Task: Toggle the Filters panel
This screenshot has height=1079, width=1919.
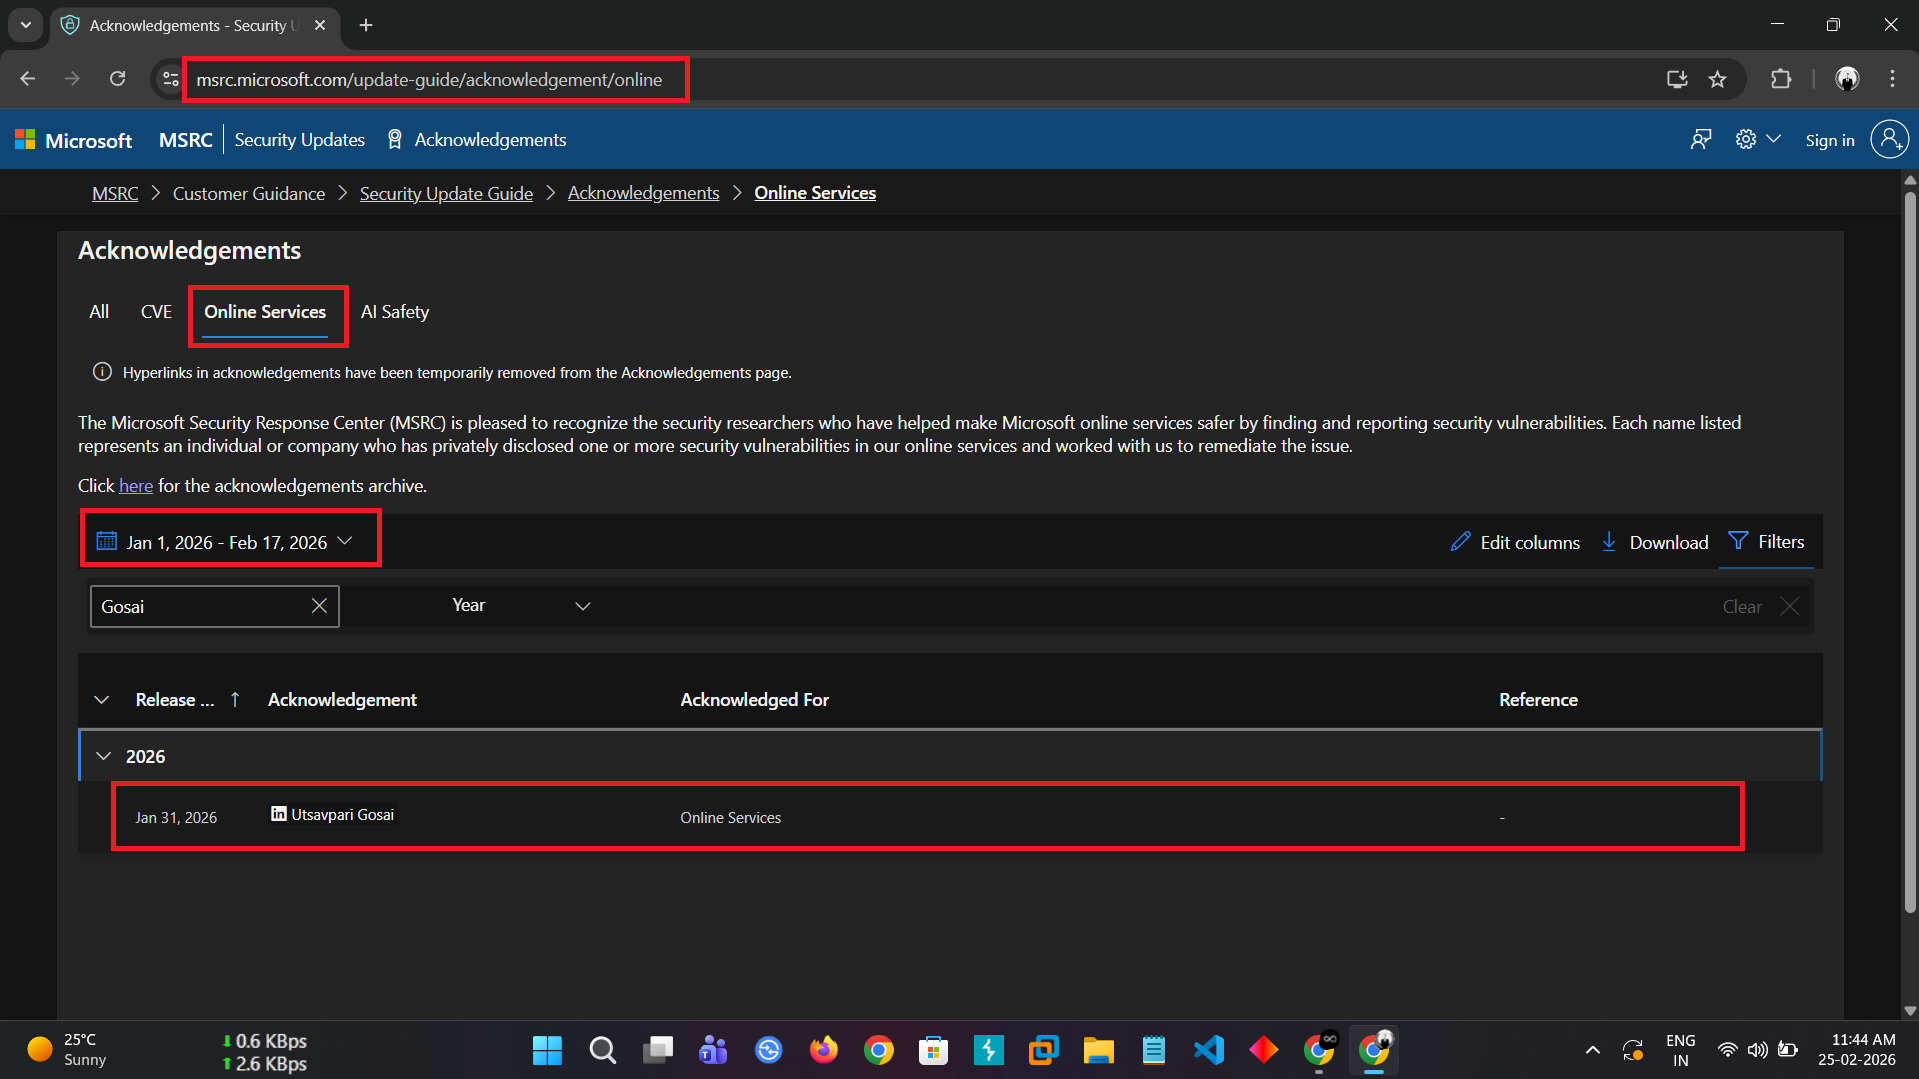Action: tap(1767, 542)
